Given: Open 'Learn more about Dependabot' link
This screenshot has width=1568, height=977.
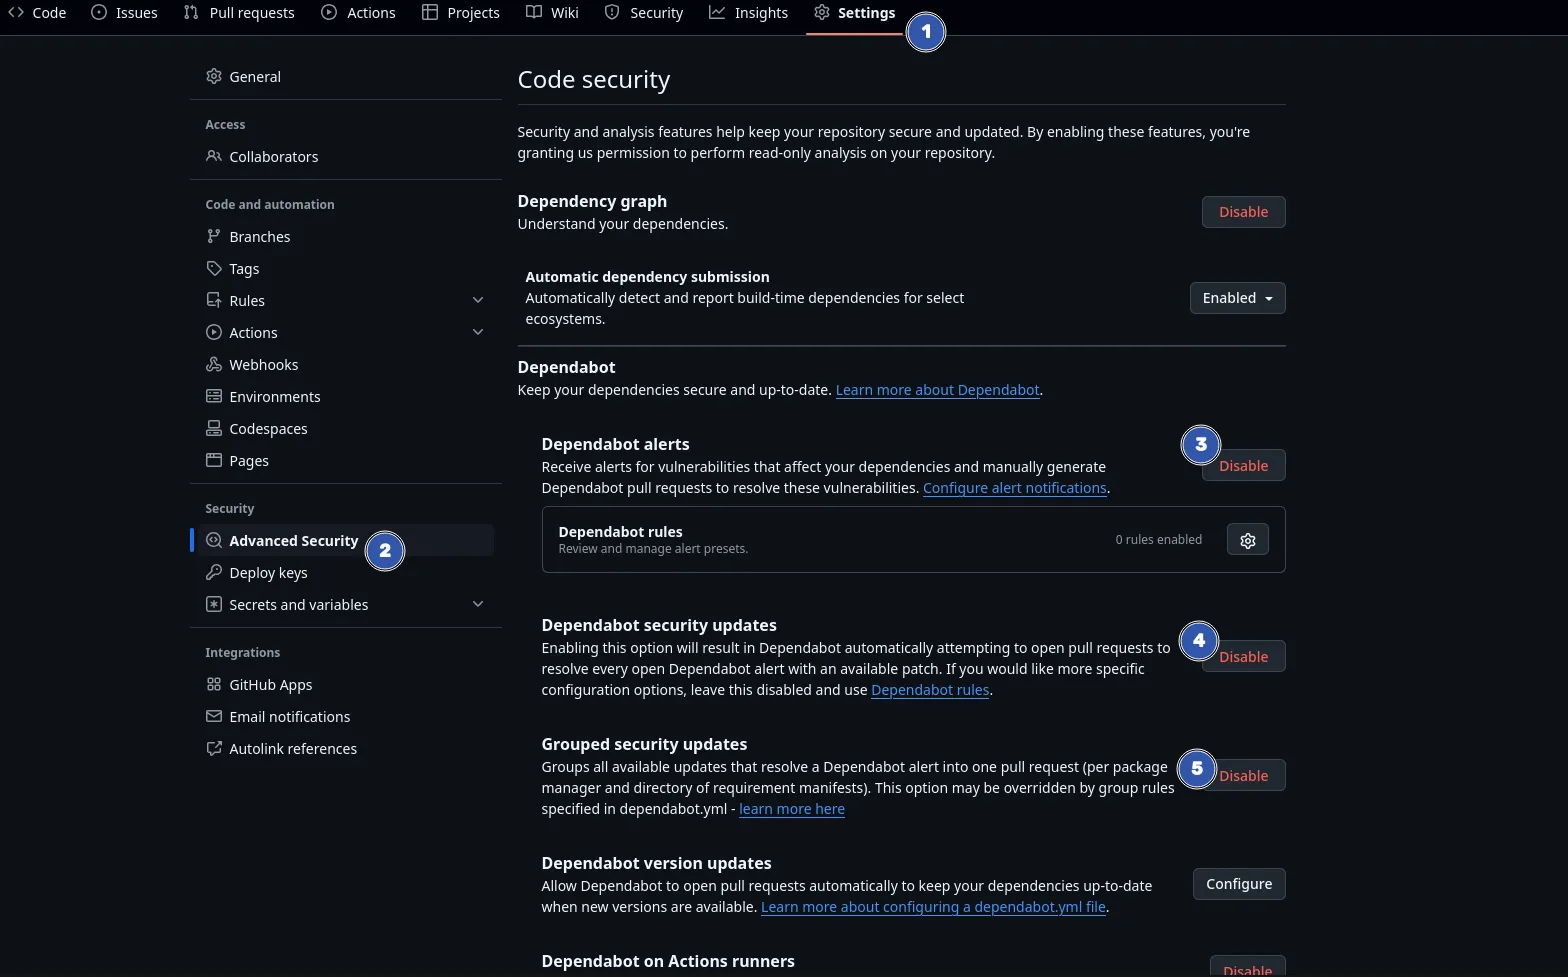Looking at the screenshot, I should [937, 390].
